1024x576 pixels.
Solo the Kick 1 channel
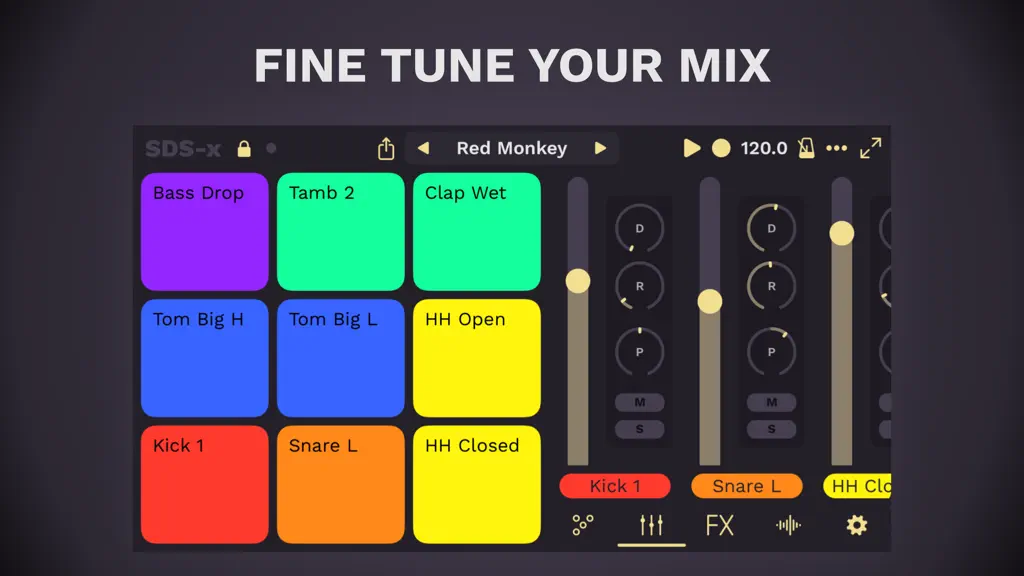639,429
